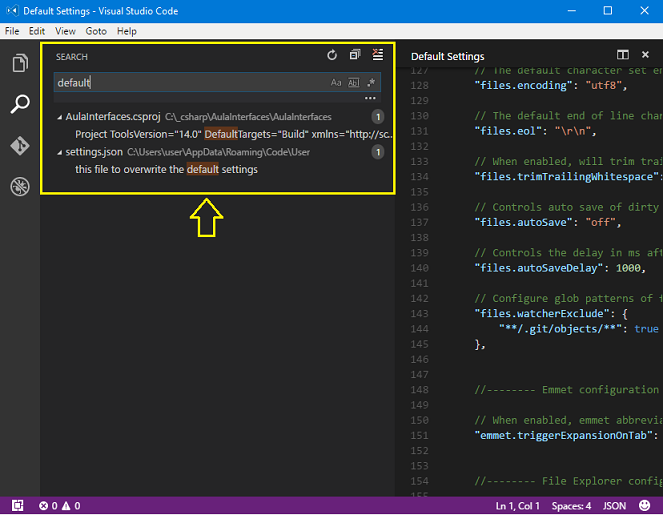Maximize the Visual Studio Code window

tap(608, 11)
